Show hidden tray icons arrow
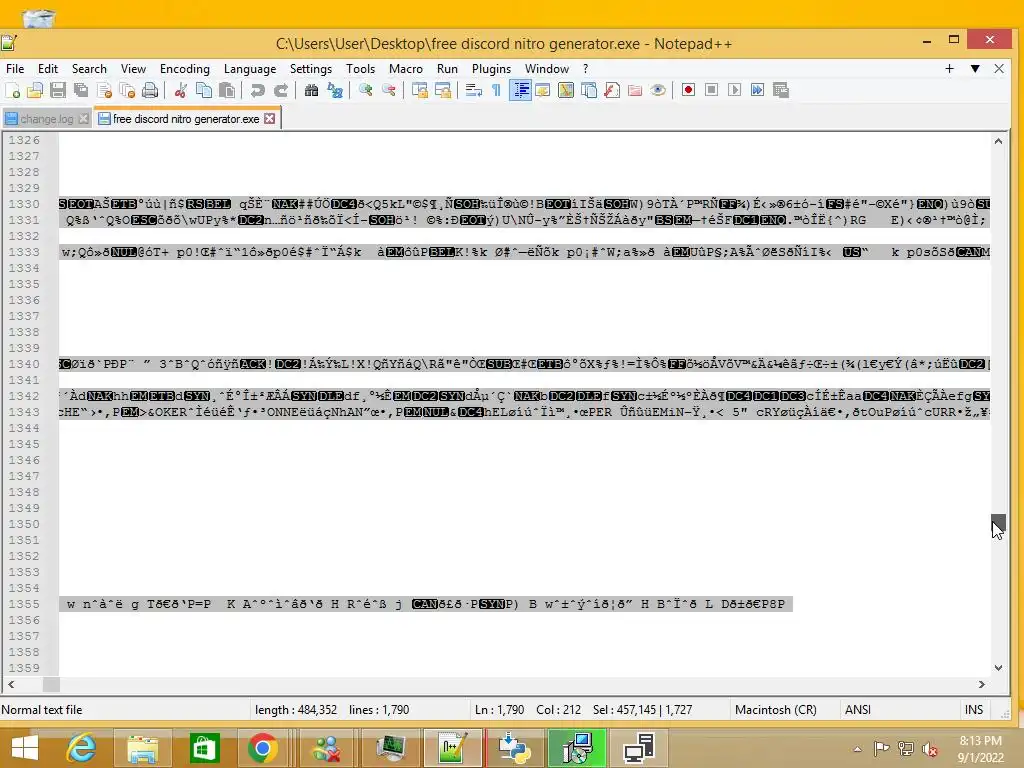 [x=857, y=749]
